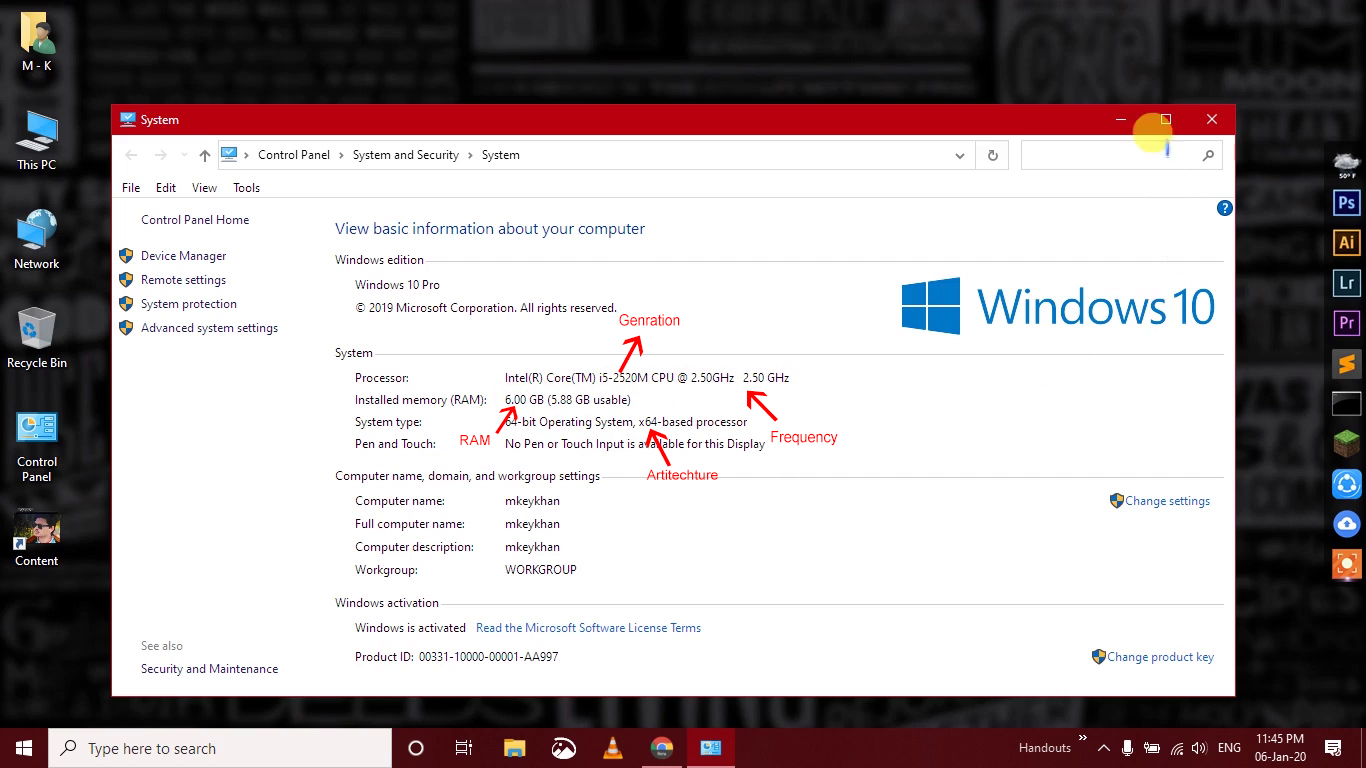Open VLC media player from the taskbar
This screenshot has width=1366, height=768.
tap(612, 748)
